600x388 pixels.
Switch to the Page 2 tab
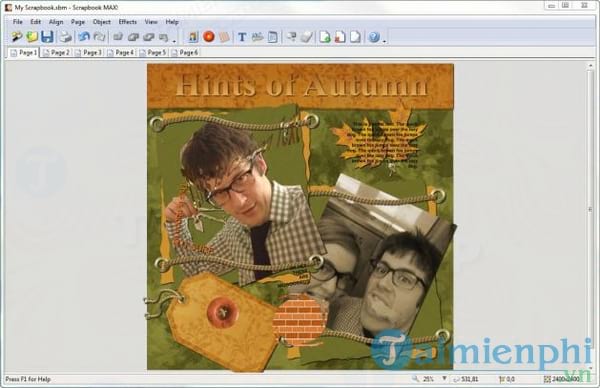click(56, 53)
